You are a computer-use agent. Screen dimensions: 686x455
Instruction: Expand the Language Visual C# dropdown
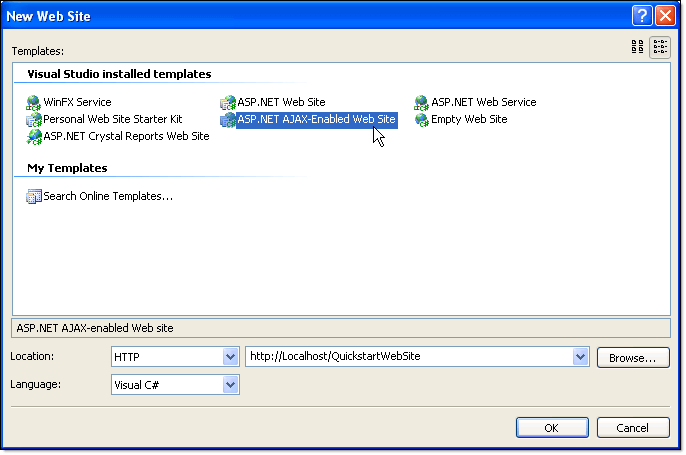coord(230,385)
